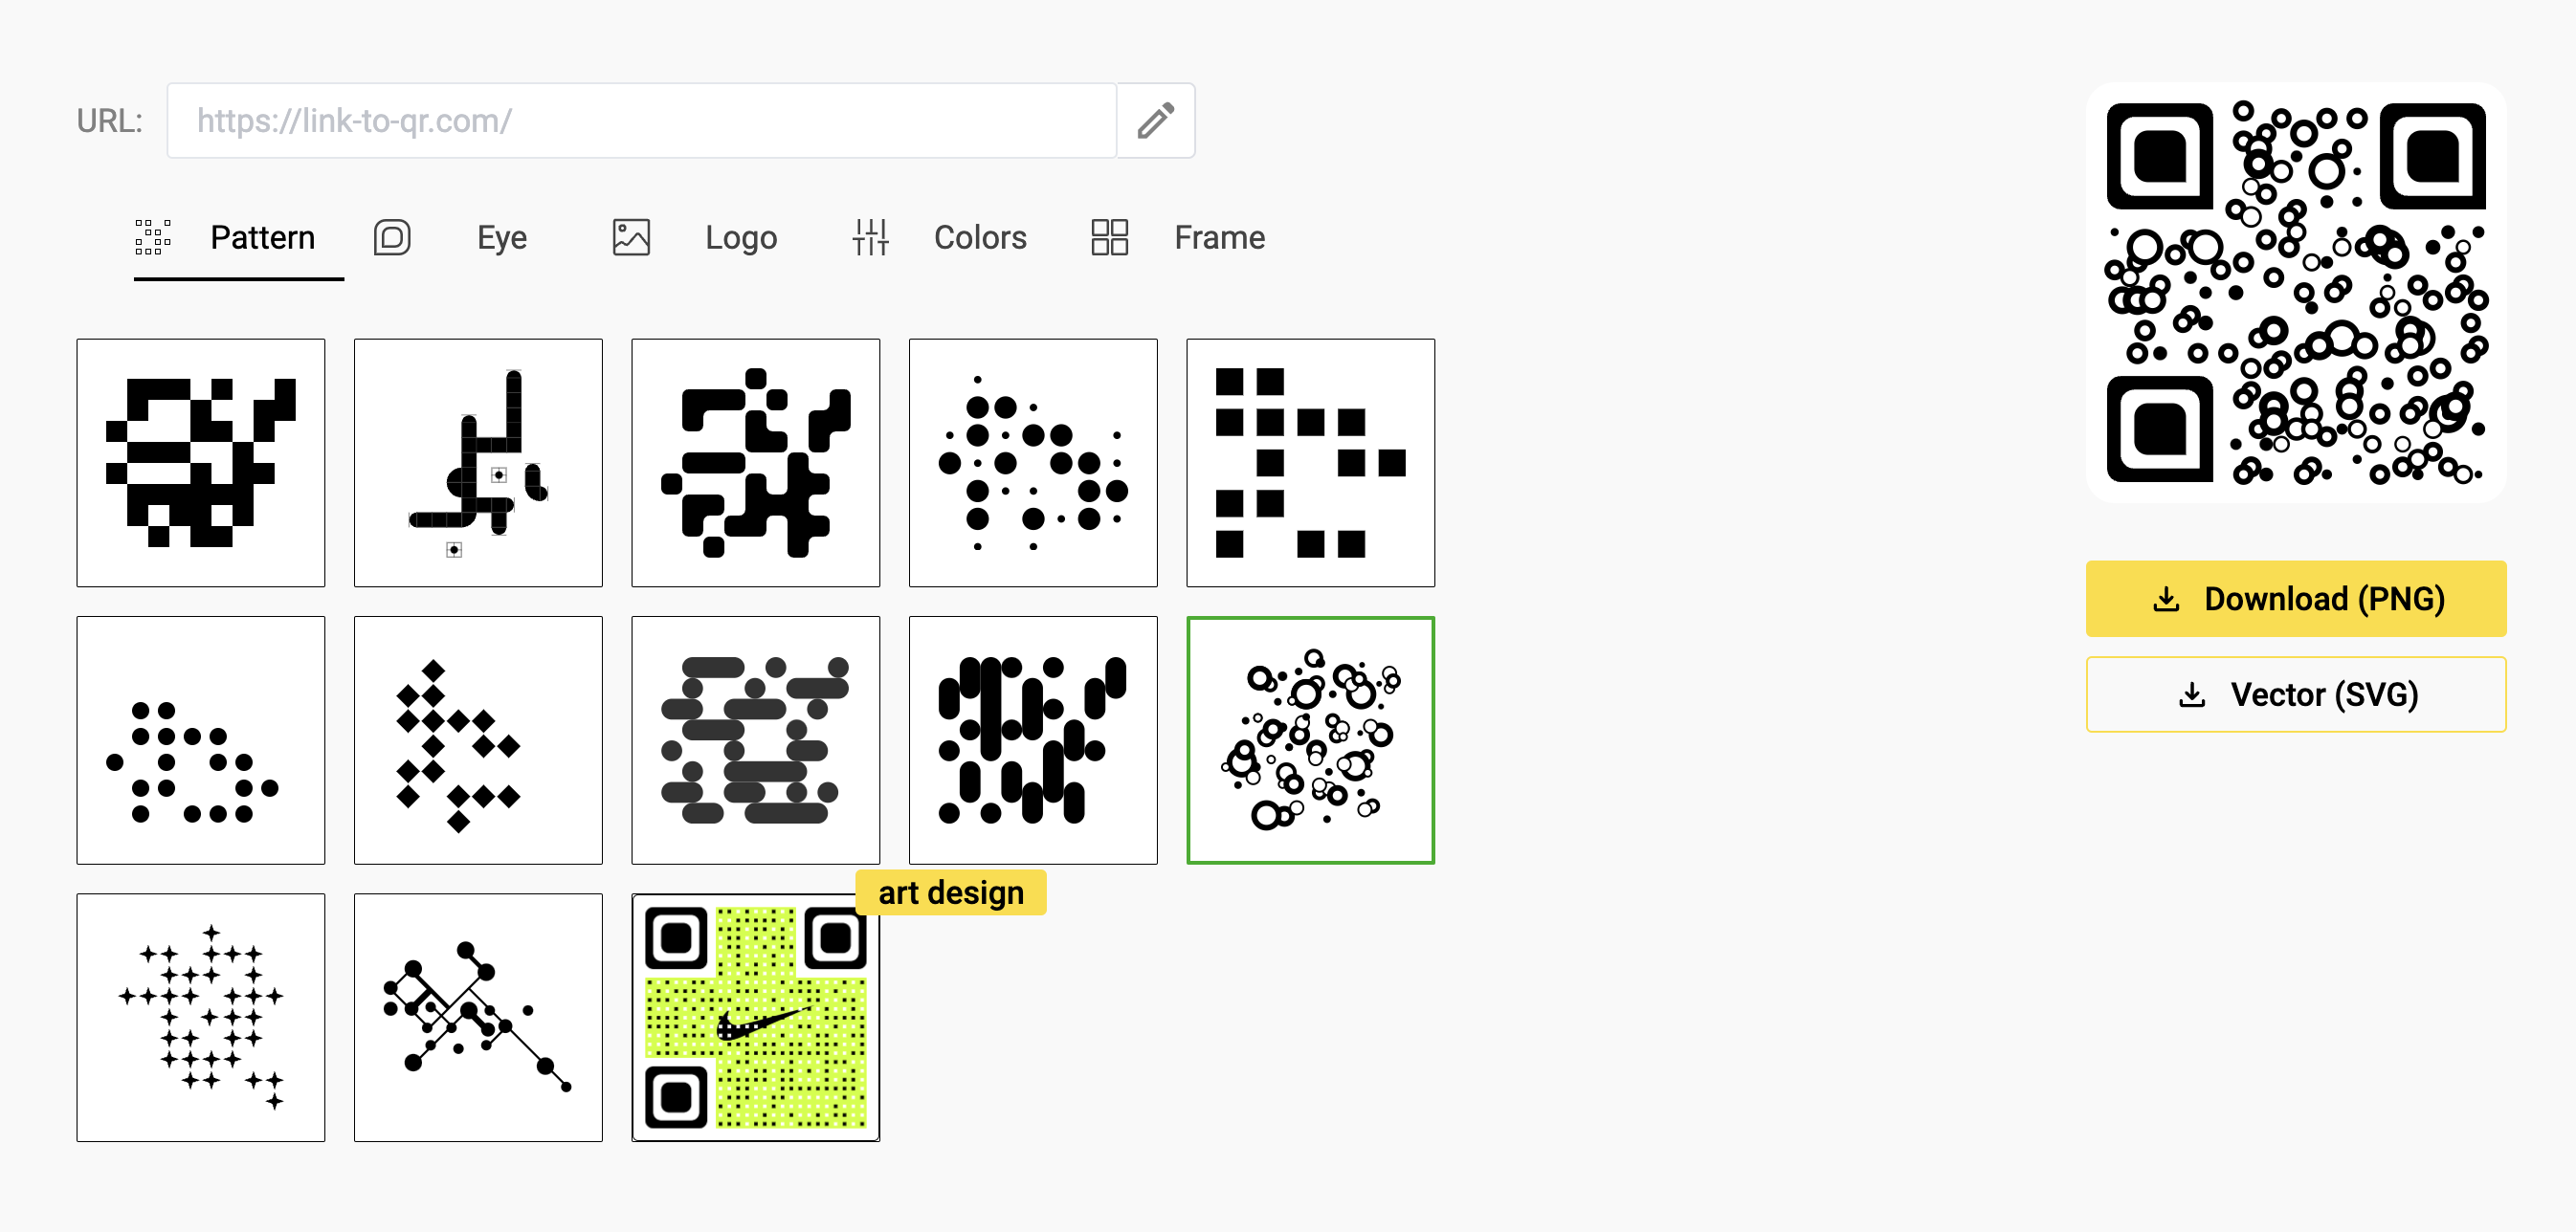Image resolution: width=2576 pixels, height=1232 pixels.
Task: Select the rounded connected blocks pattern
Action: [x=756, y=463]
